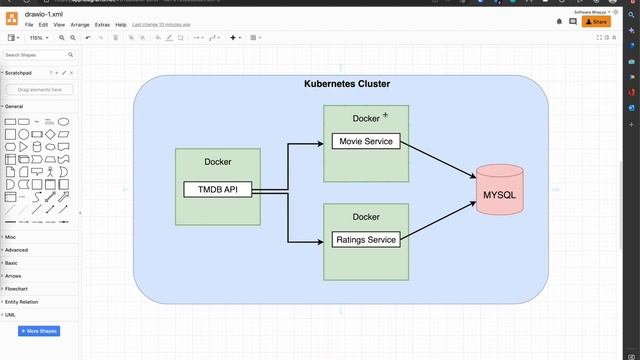Viewport: 640px width, 360px height.
Task: Click the redo arrow icon
Action: coord(100,38)
